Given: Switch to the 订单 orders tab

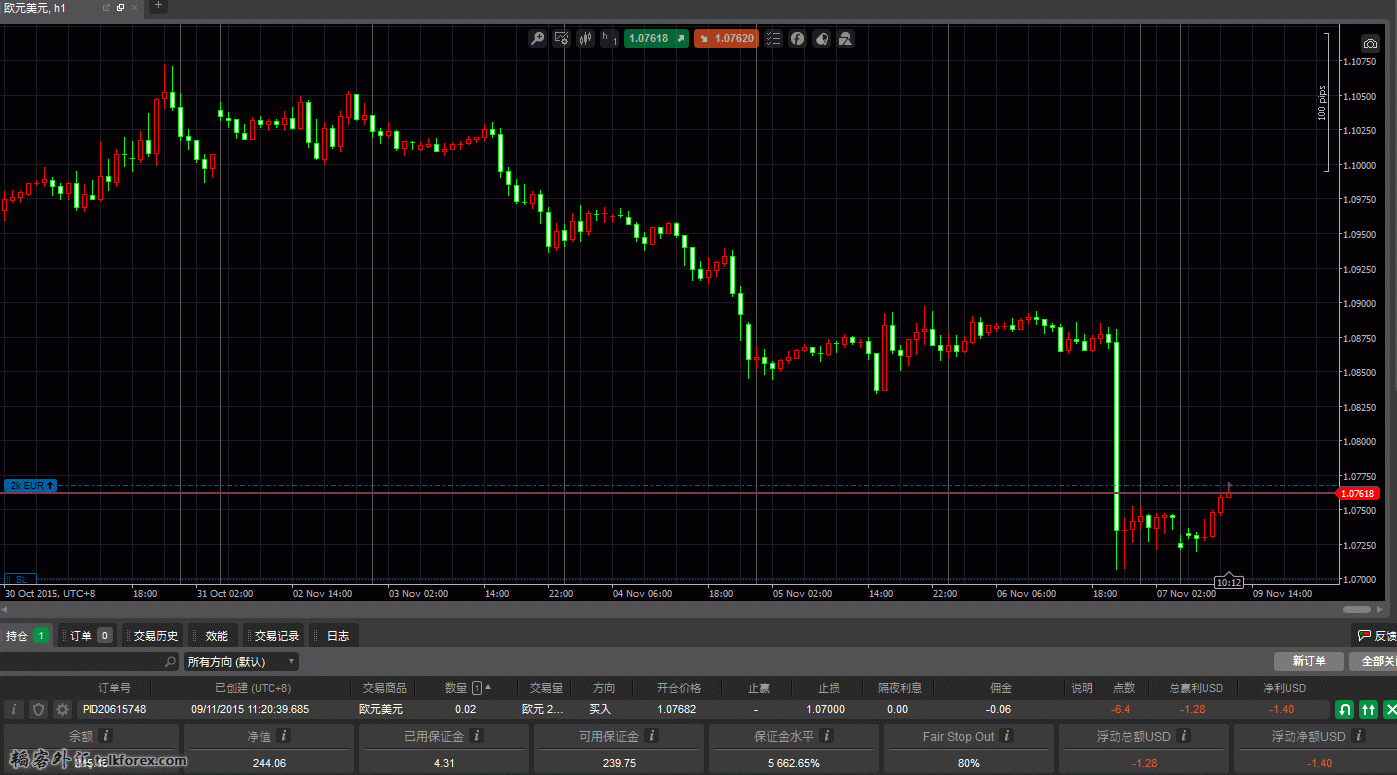Looking at the screenshot, I should coord(89,635).
